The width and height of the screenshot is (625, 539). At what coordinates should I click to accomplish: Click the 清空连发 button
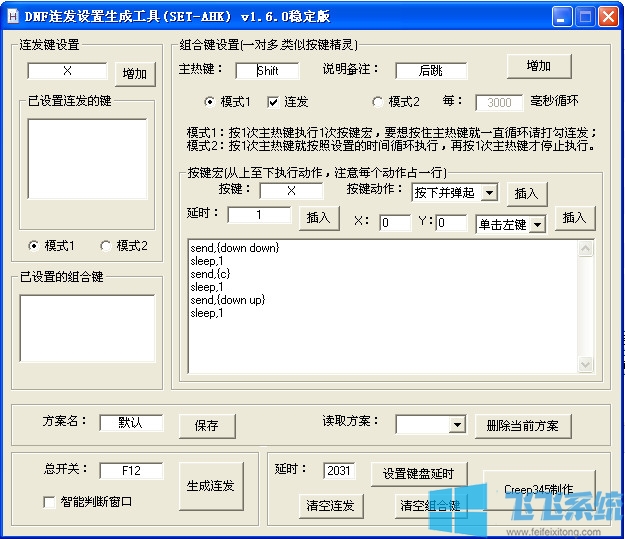click(330, 505)
